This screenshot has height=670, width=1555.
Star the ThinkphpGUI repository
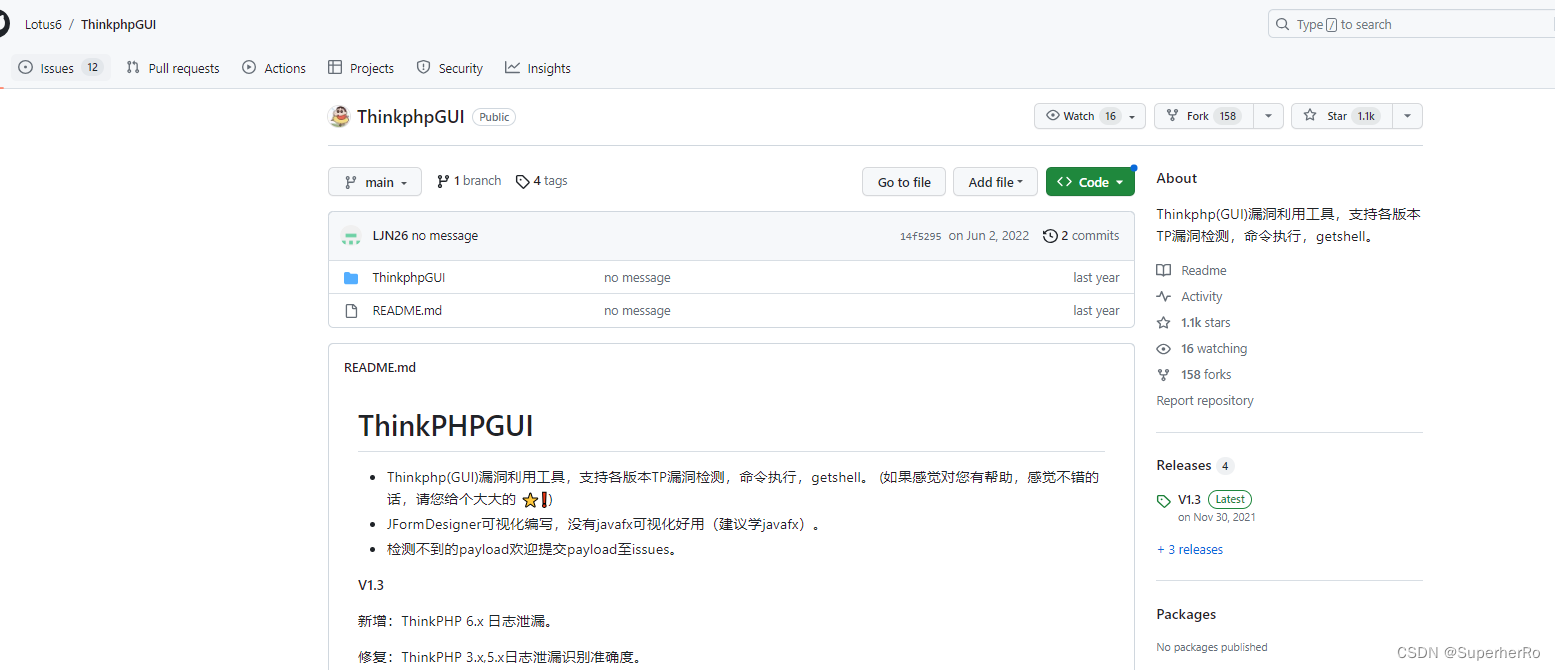[1338, 115]
